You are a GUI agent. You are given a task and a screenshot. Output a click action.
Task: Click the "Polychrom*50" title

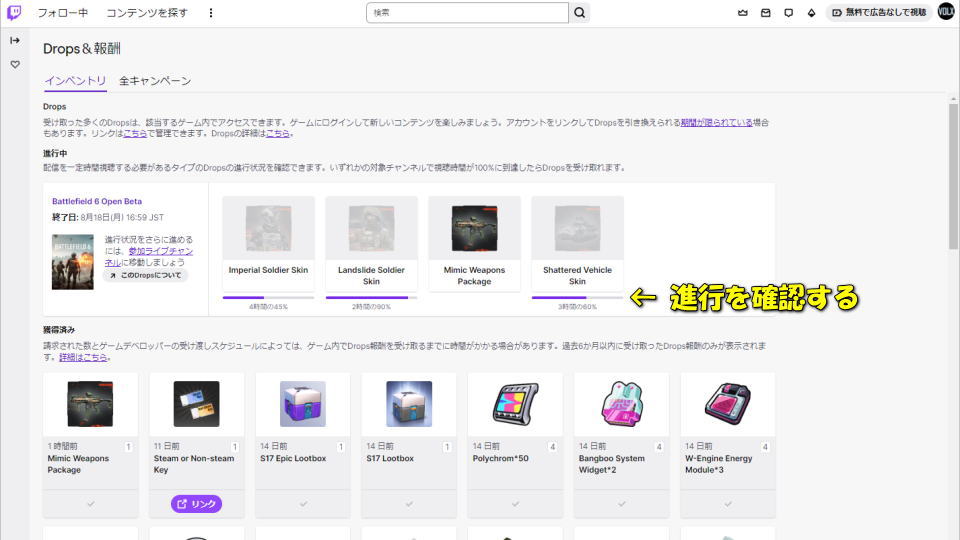500,459
